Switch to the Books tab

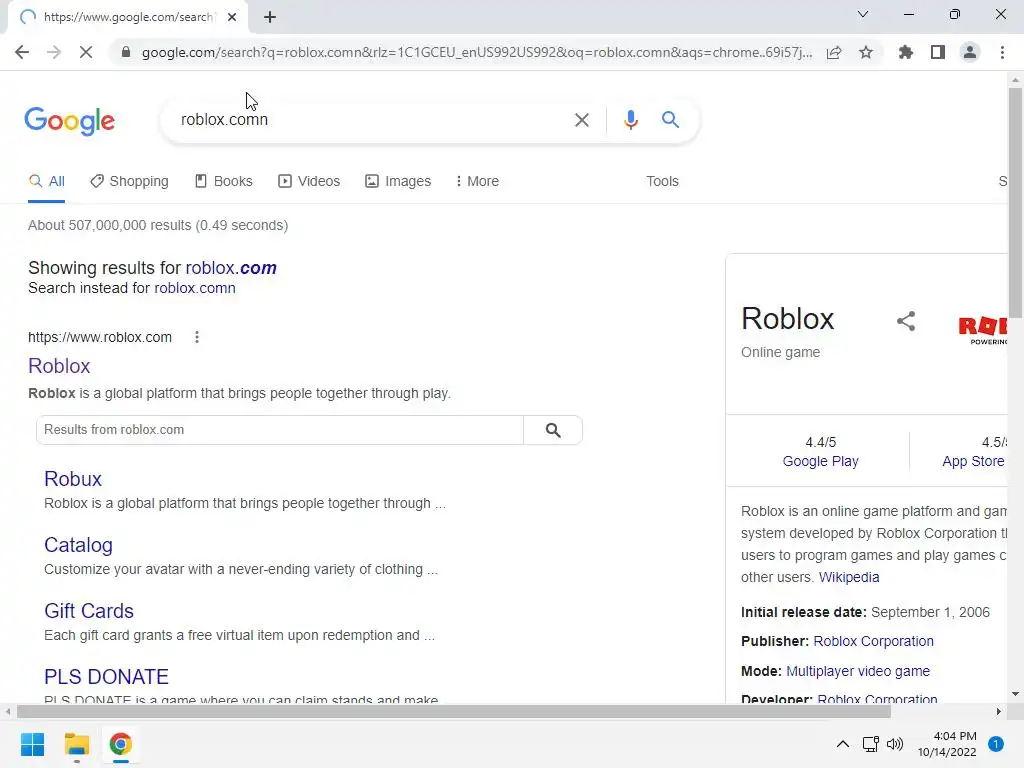point(224,182)
